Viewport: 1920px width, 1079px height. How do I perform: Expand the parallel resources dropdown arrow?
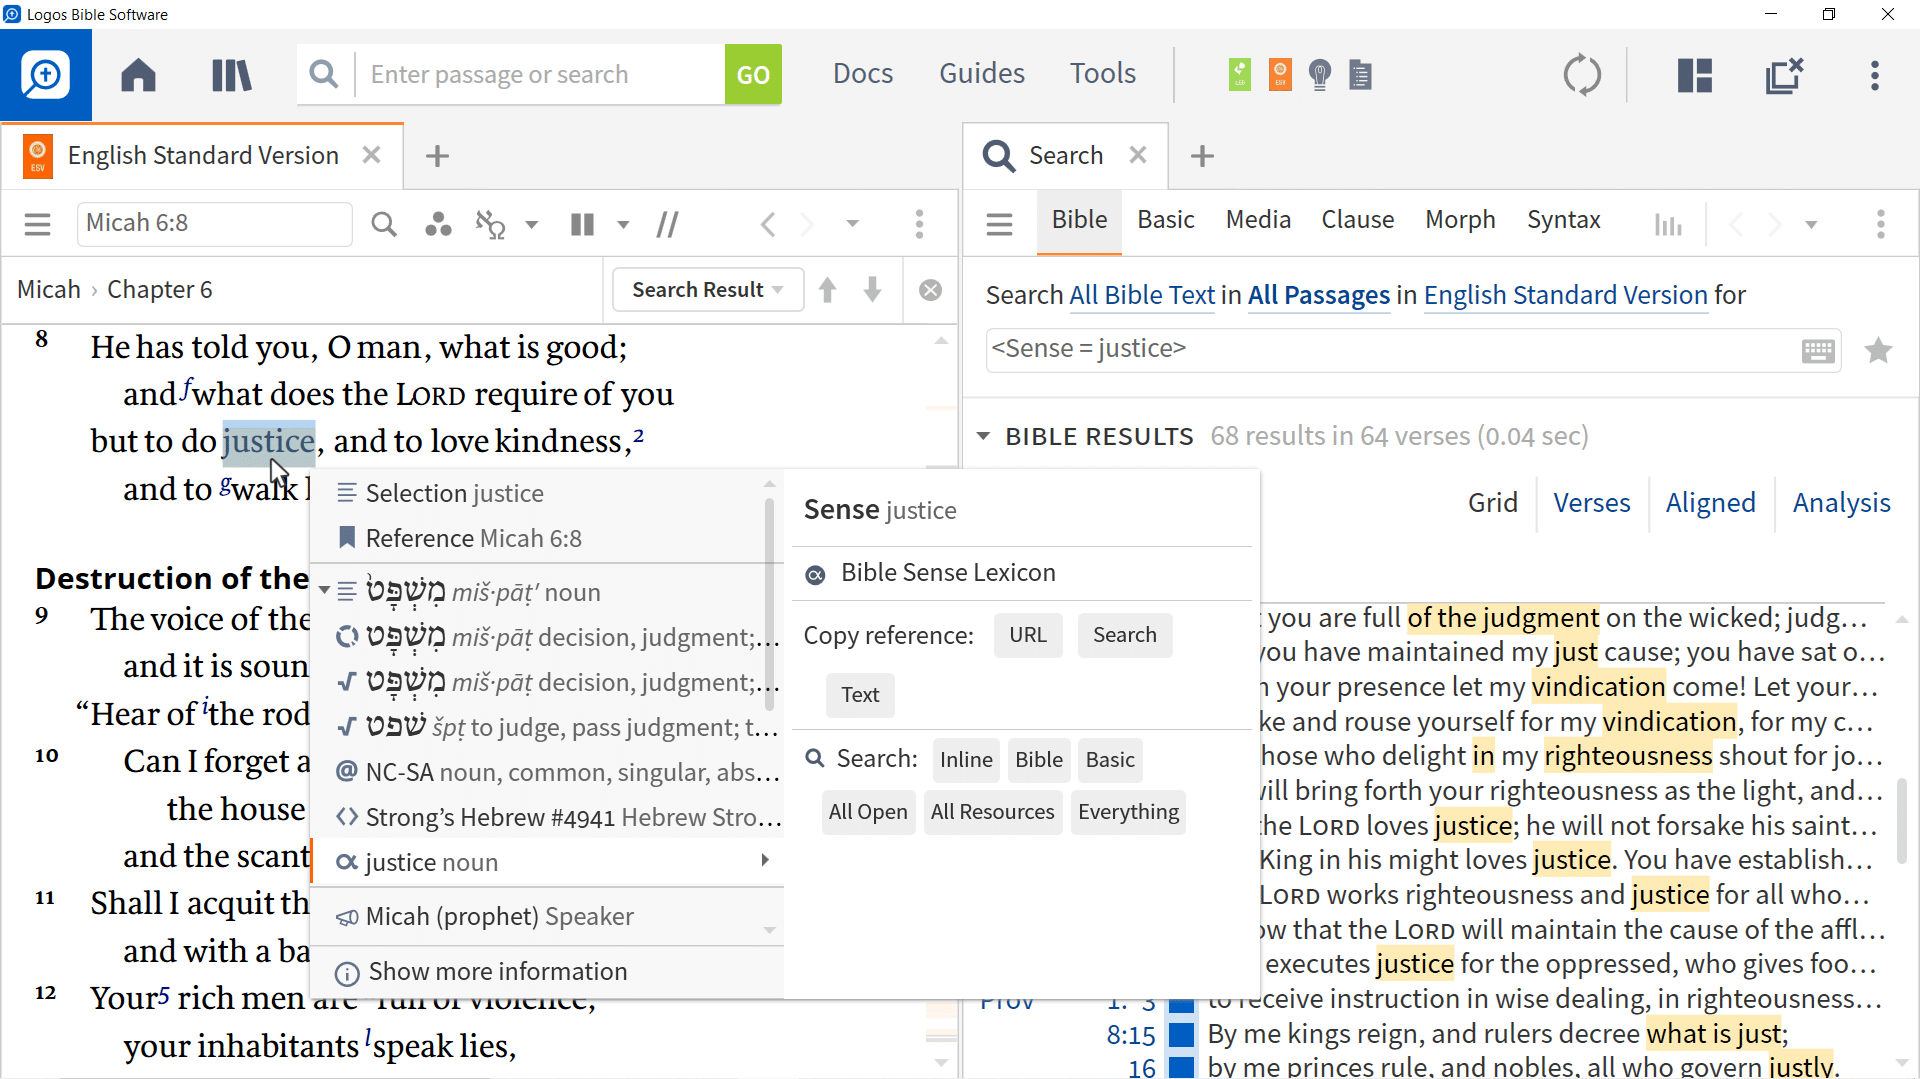click(x=532, y=224)
